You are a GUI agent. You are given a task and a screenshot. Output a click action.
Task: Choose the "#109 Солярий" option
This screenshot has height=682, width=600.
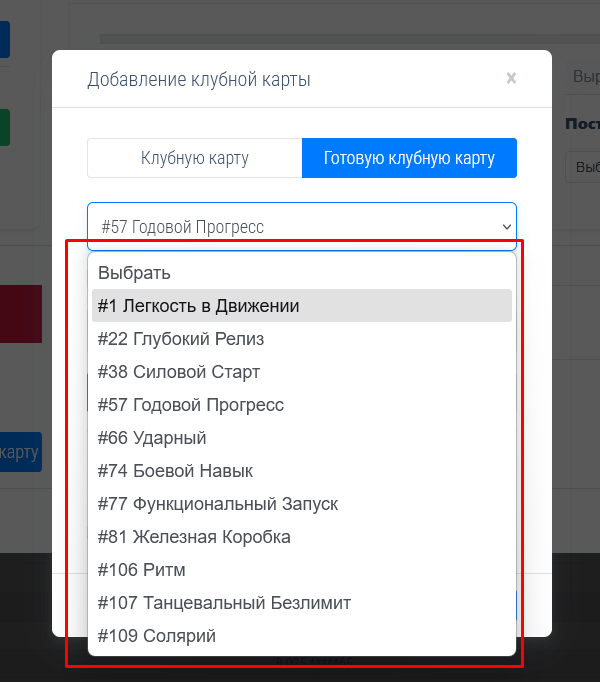[x=157, y=636]
